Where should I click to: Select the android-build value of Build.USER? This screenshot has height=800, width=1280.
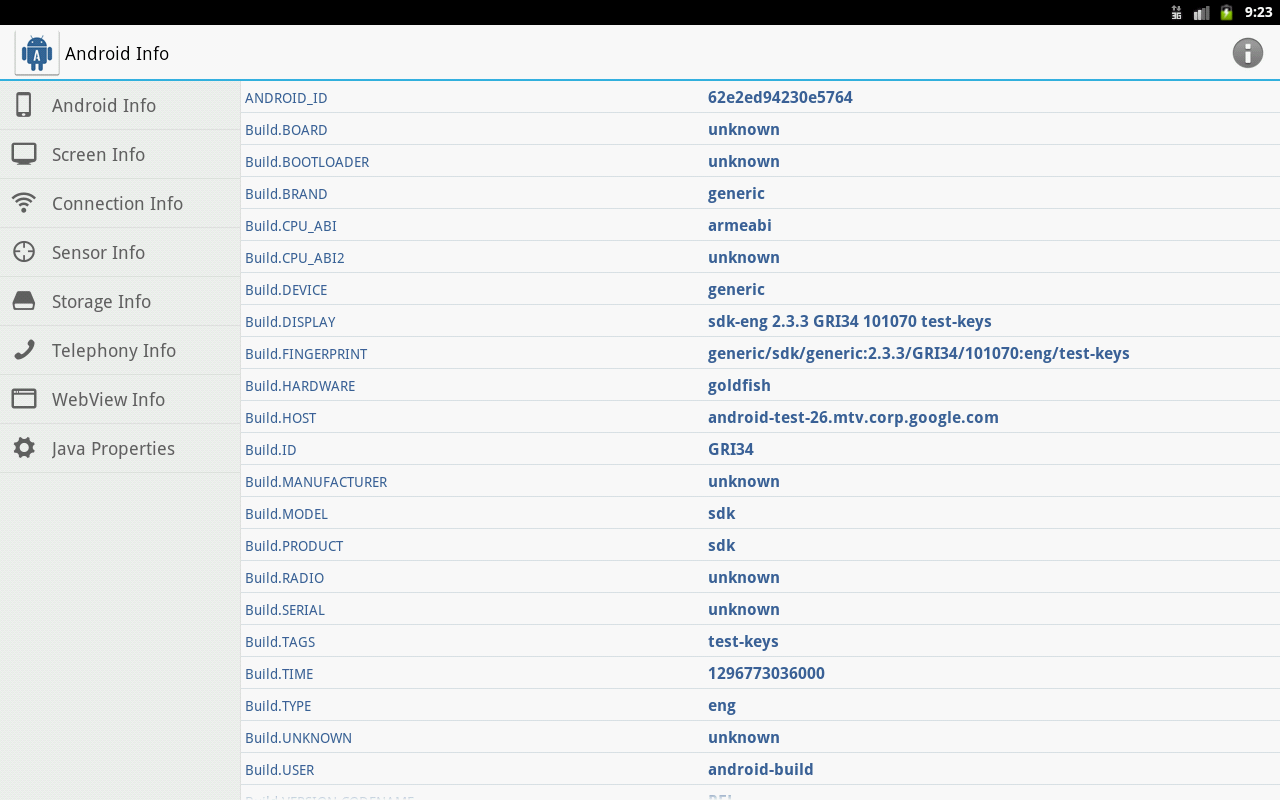pyautogui.click(x=761, y=769)
